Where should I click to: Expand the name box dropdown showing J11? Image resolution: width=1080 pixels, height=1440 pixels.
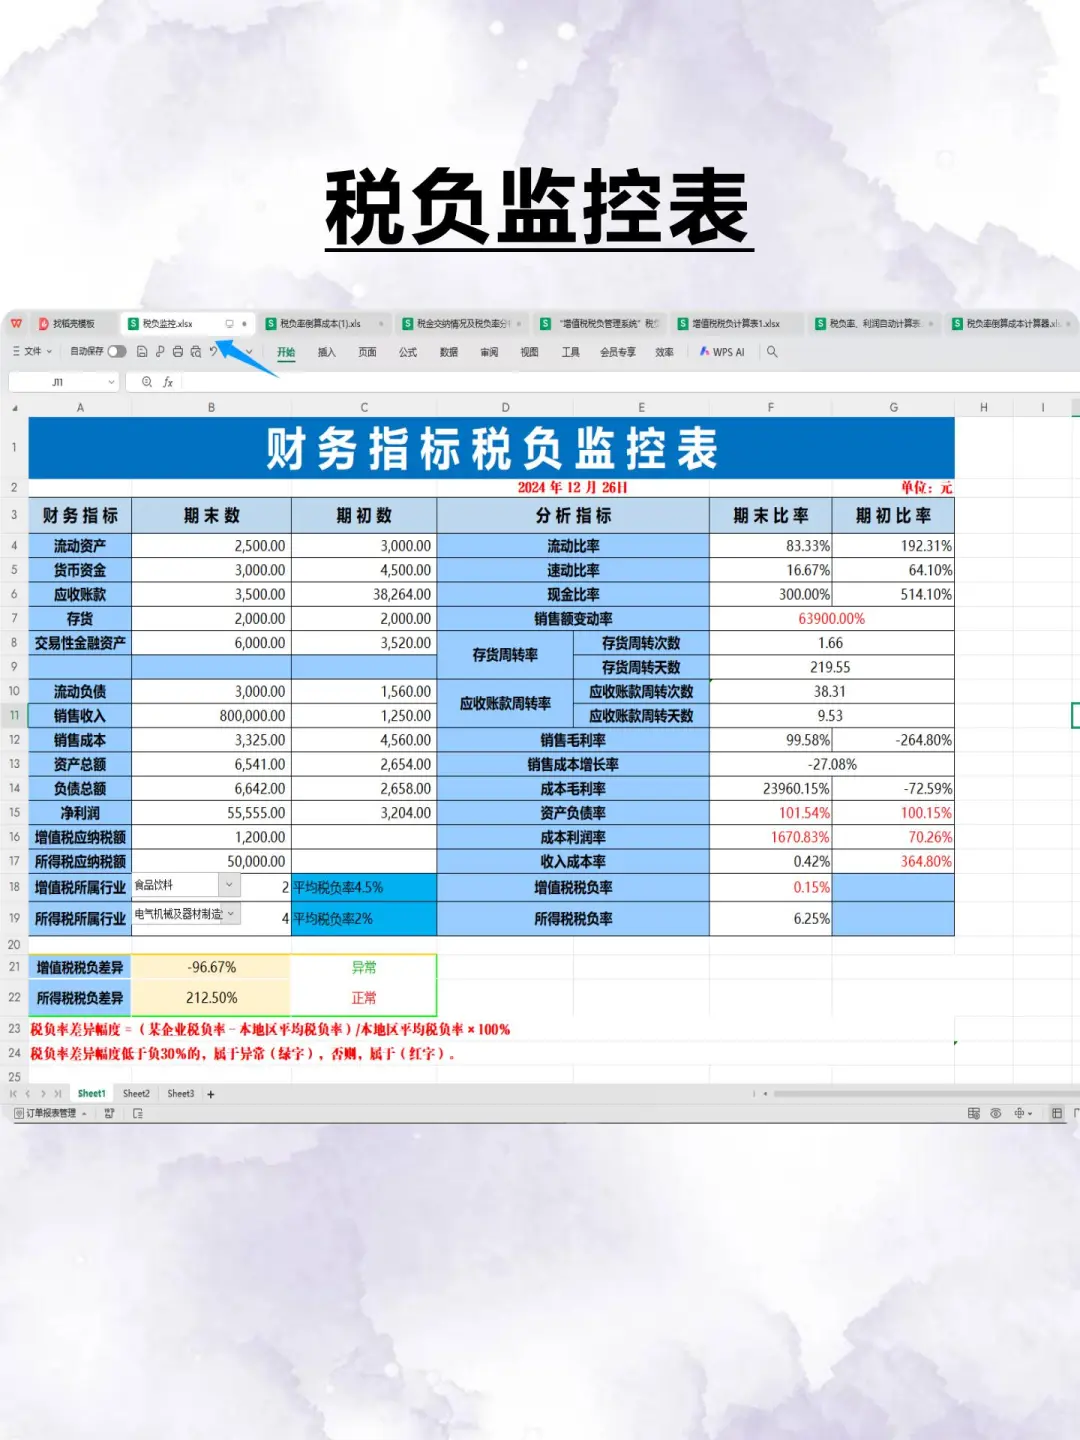point(110,381)
